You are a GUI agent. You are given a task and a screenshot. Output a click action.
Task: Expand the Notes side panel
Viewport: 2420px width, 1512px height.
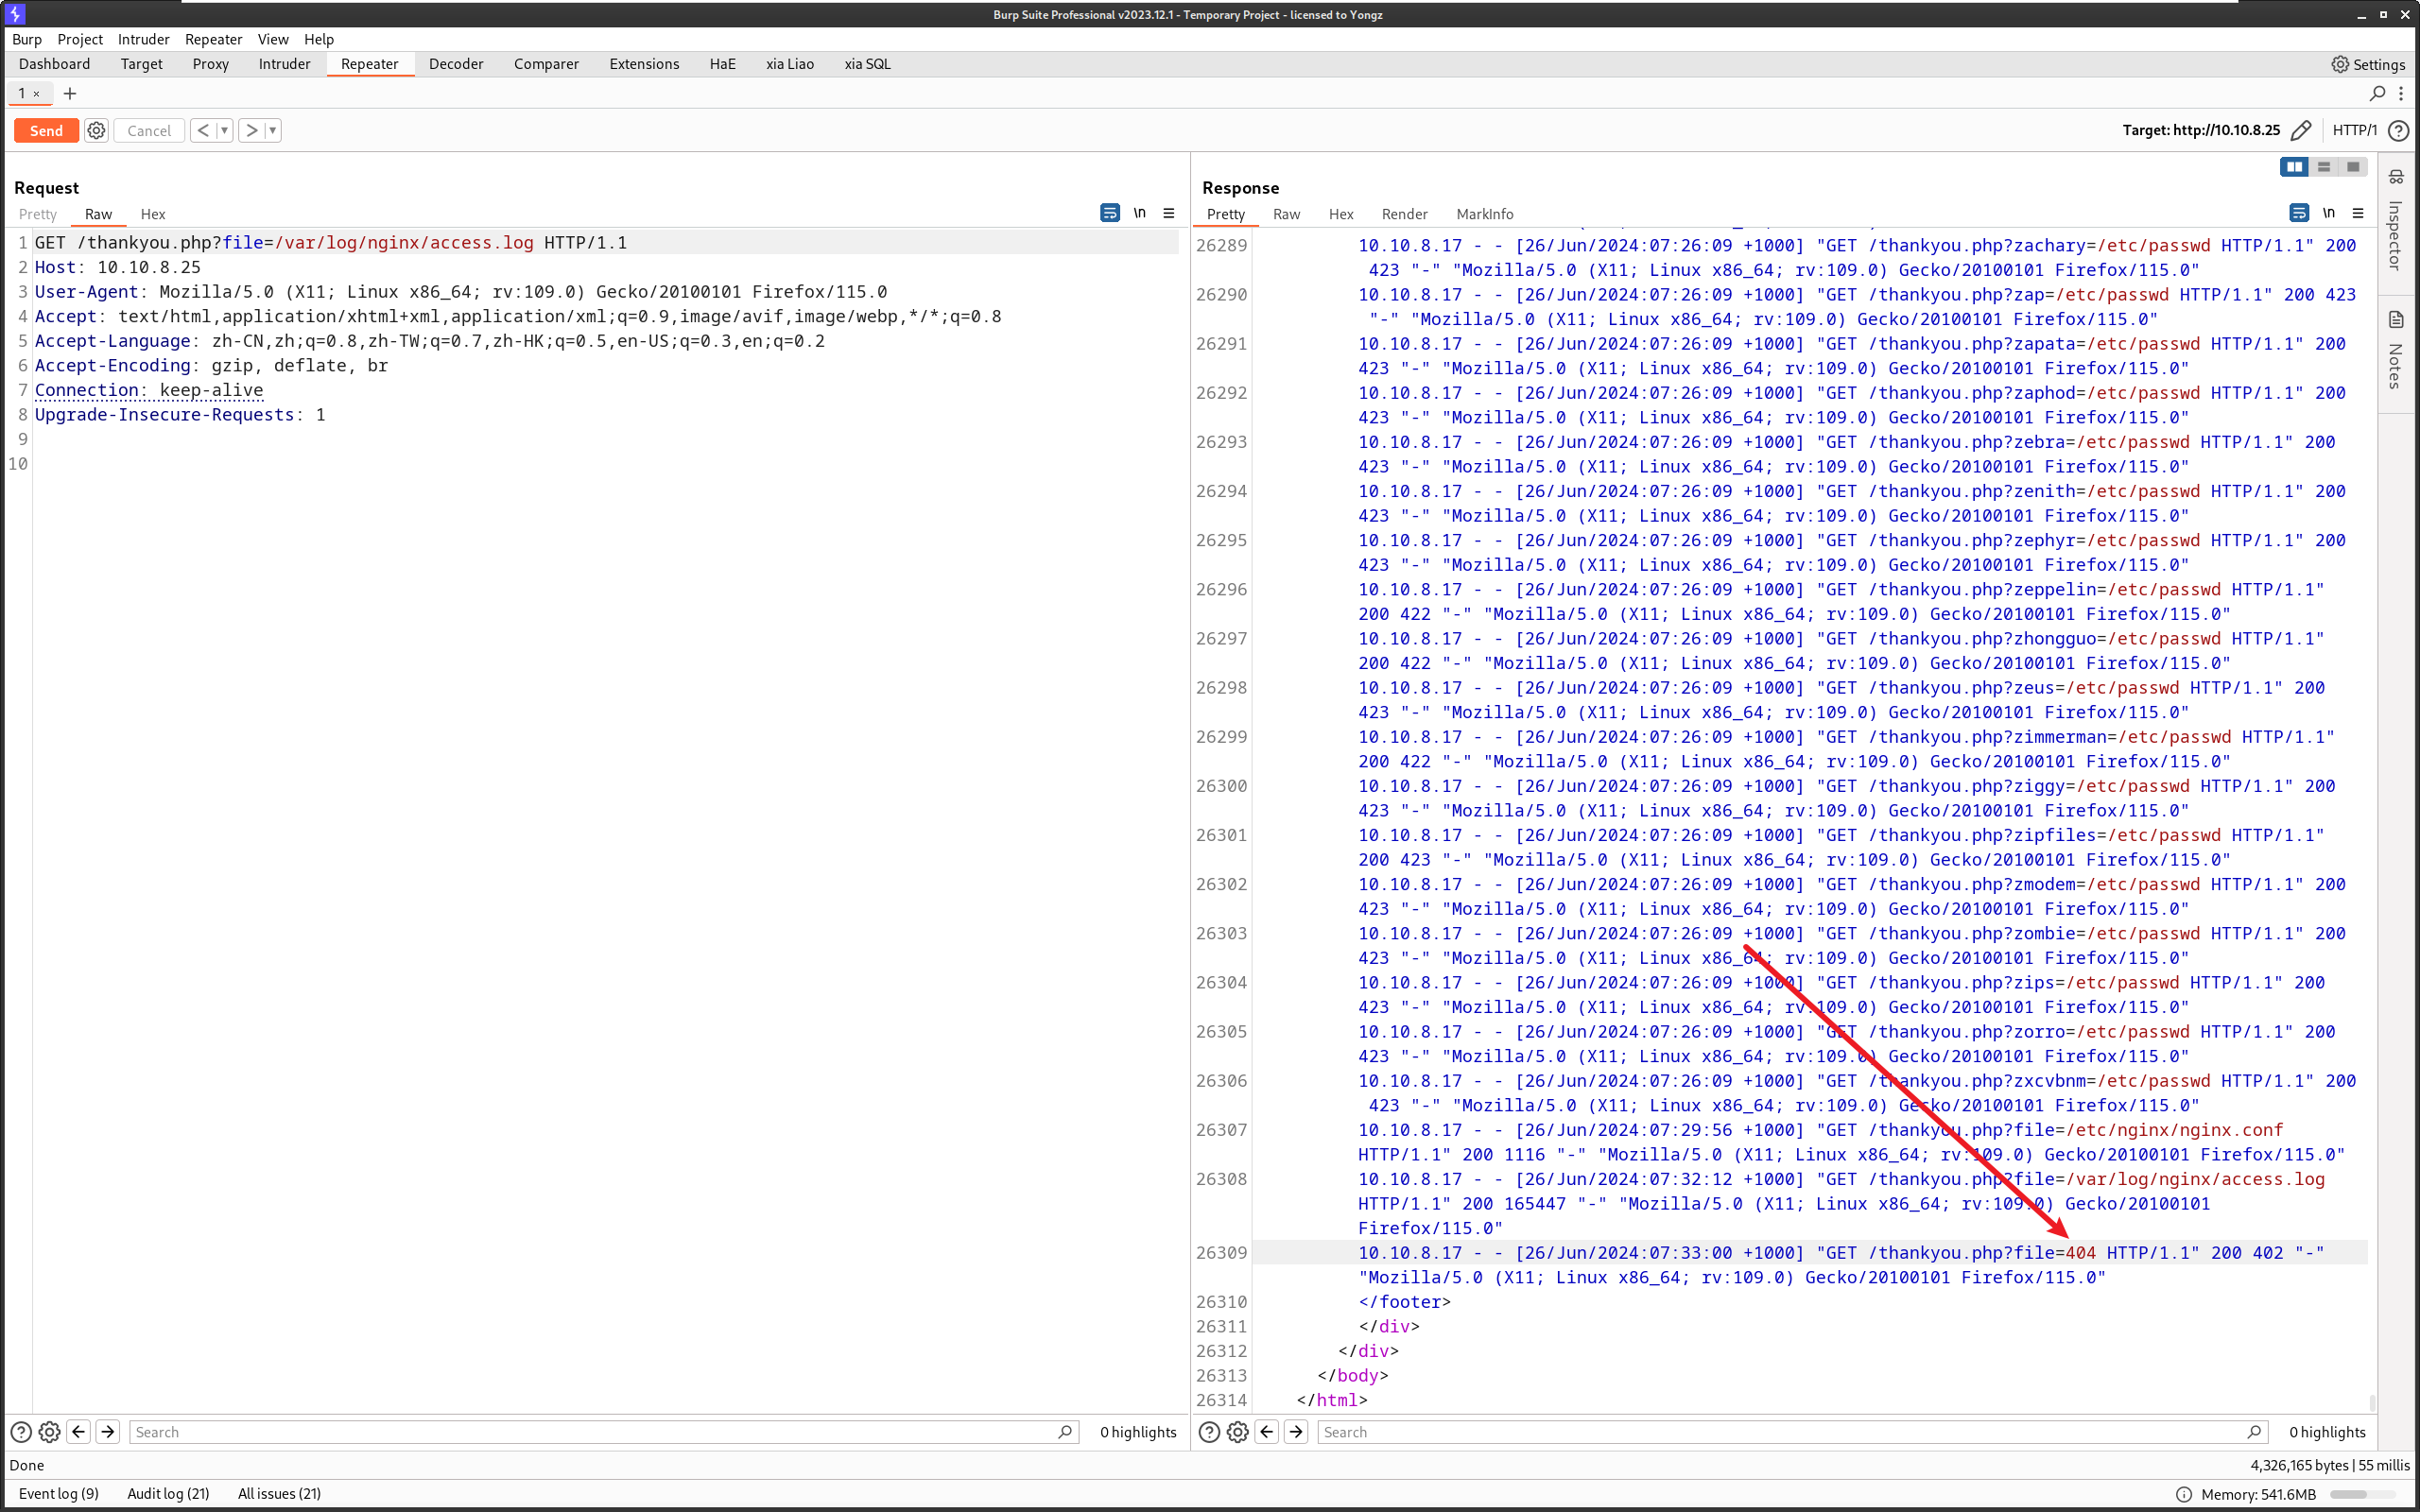[2396, 350]
